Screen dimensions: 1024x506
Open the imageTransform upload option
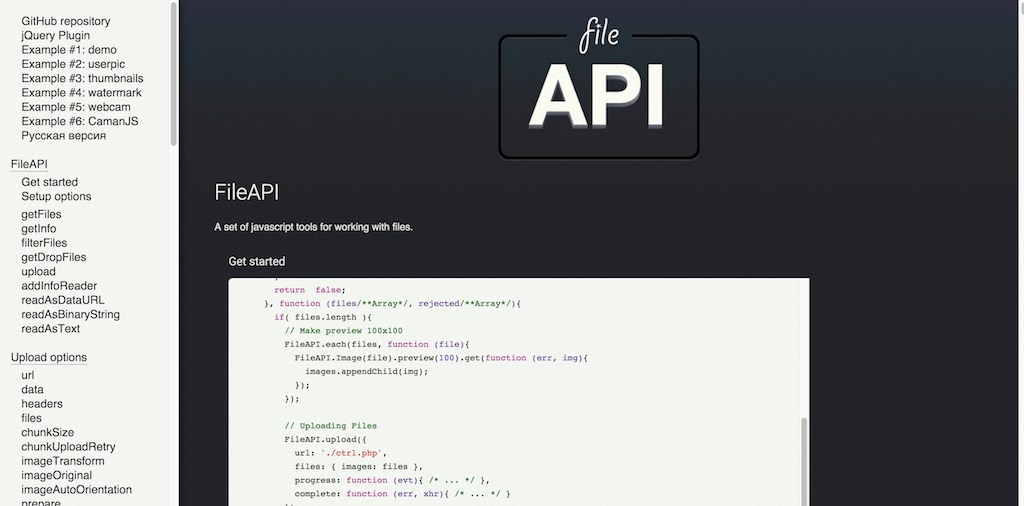click(63, 462)
